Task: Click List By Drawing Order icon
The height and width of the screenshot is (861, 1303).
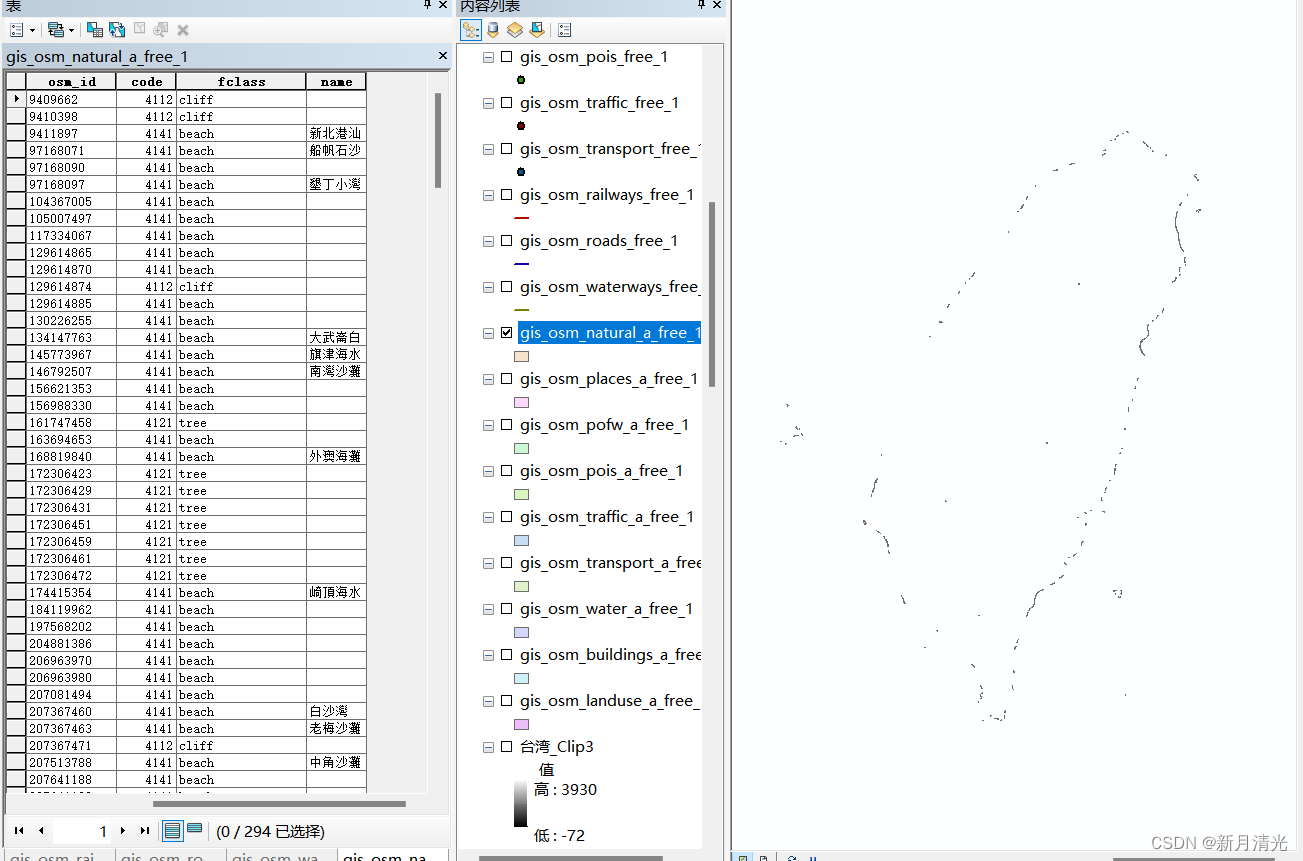Action: tap(471, 30)
